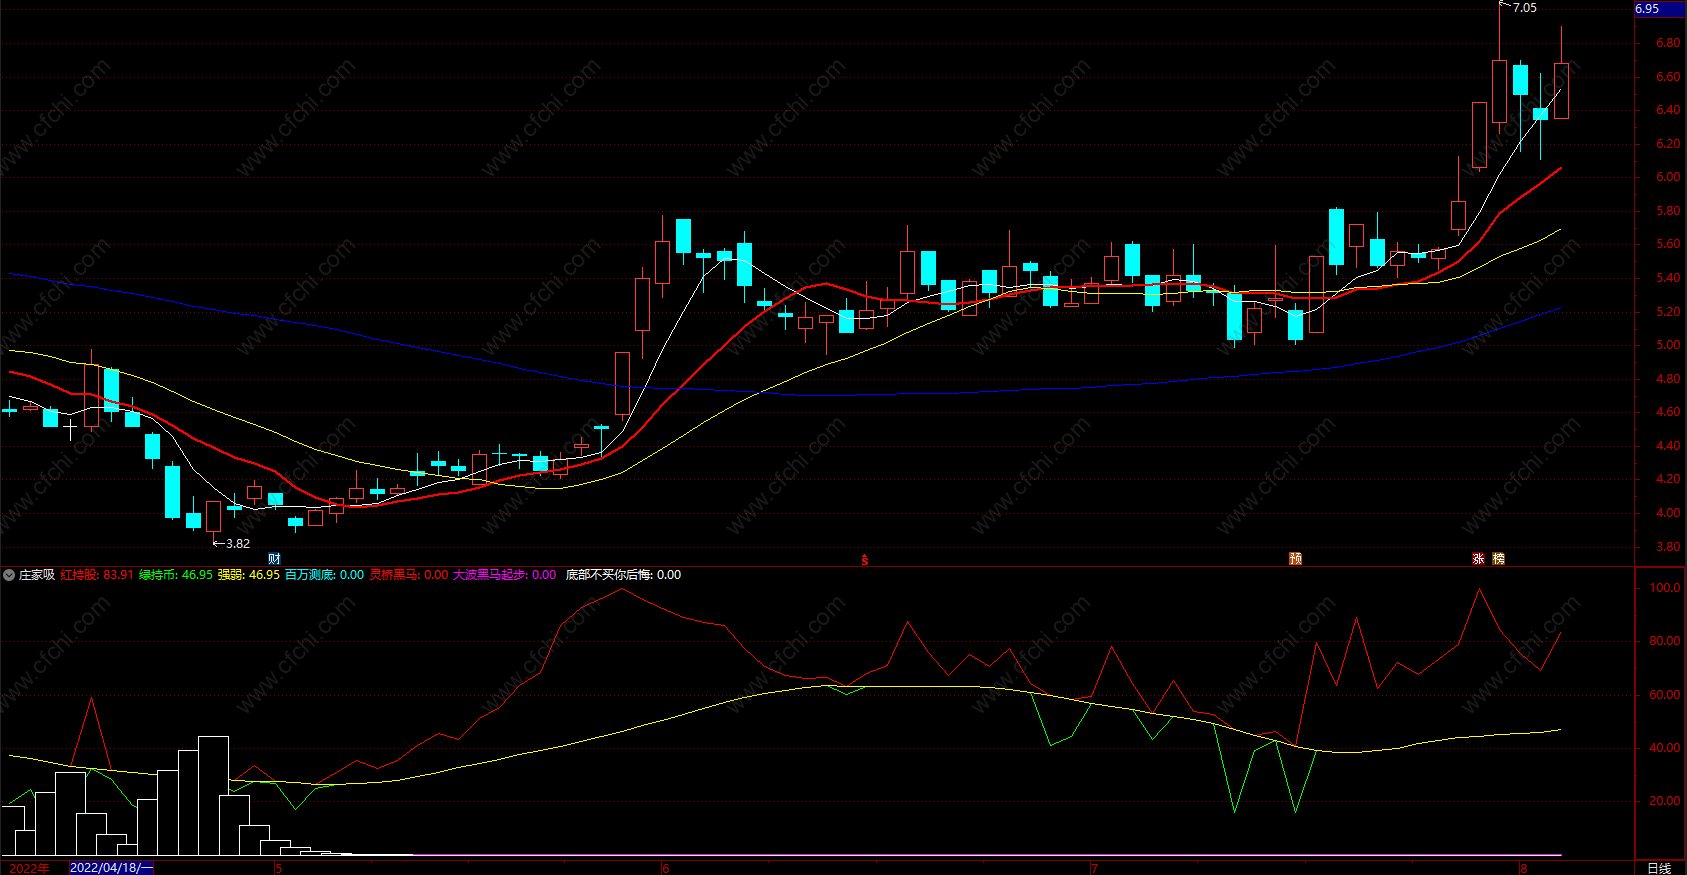Screen dimensions: 1687x875
Task: Select the 红持股: 83.91 indicator value
Action: pyautogui.click(x=97, y=575)
